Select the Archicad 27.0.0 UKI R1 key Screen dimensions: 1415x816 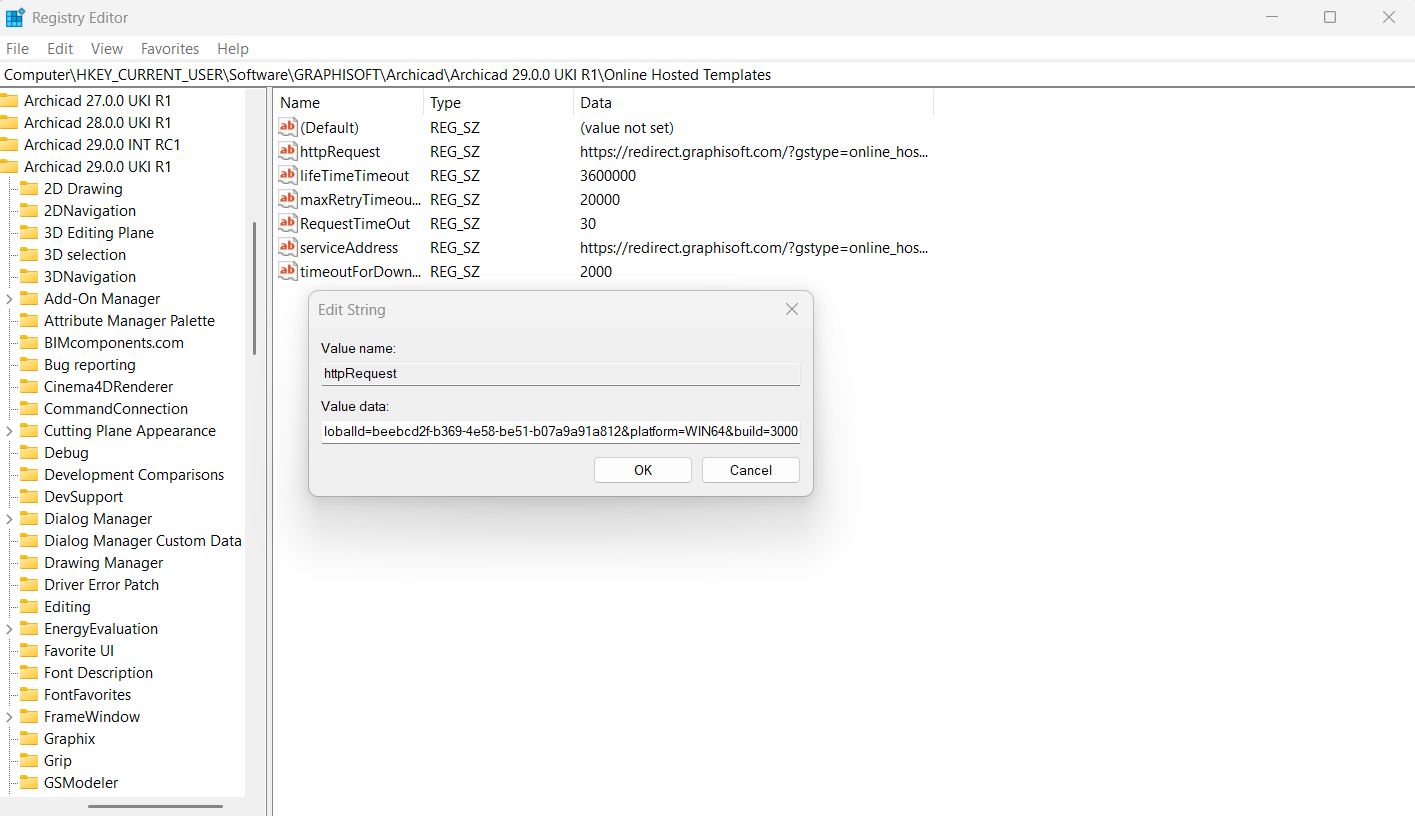click(97, 100)
